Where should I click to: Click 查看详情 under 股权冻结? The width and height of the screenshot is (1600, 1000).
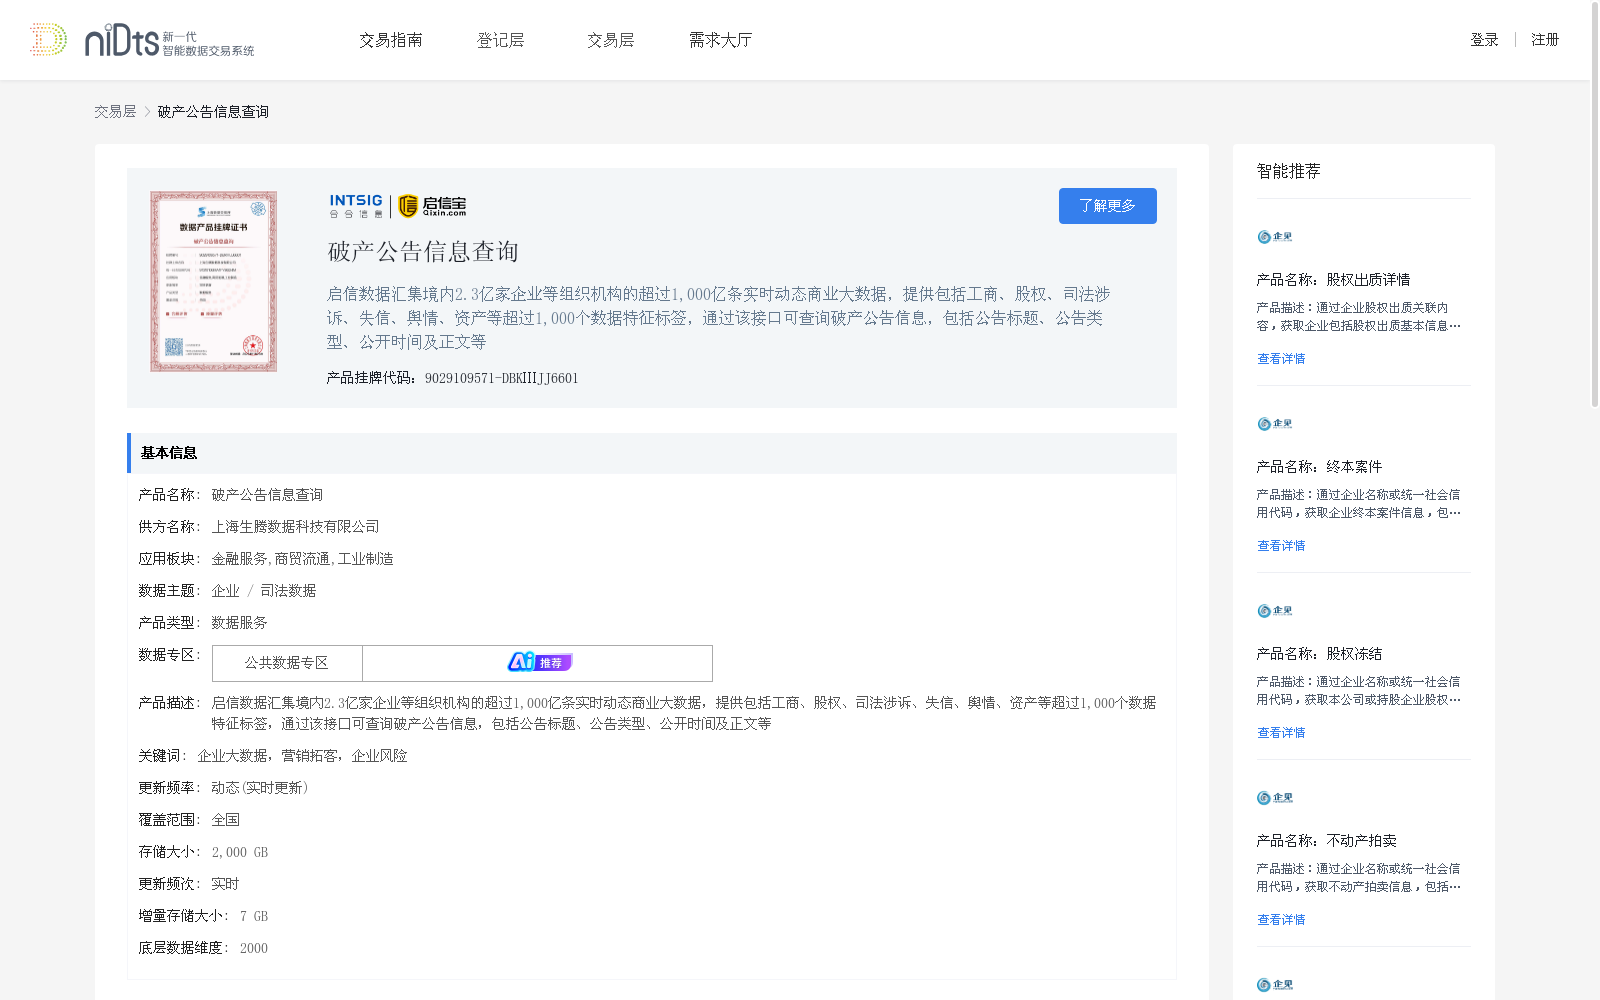point(1281,733)
